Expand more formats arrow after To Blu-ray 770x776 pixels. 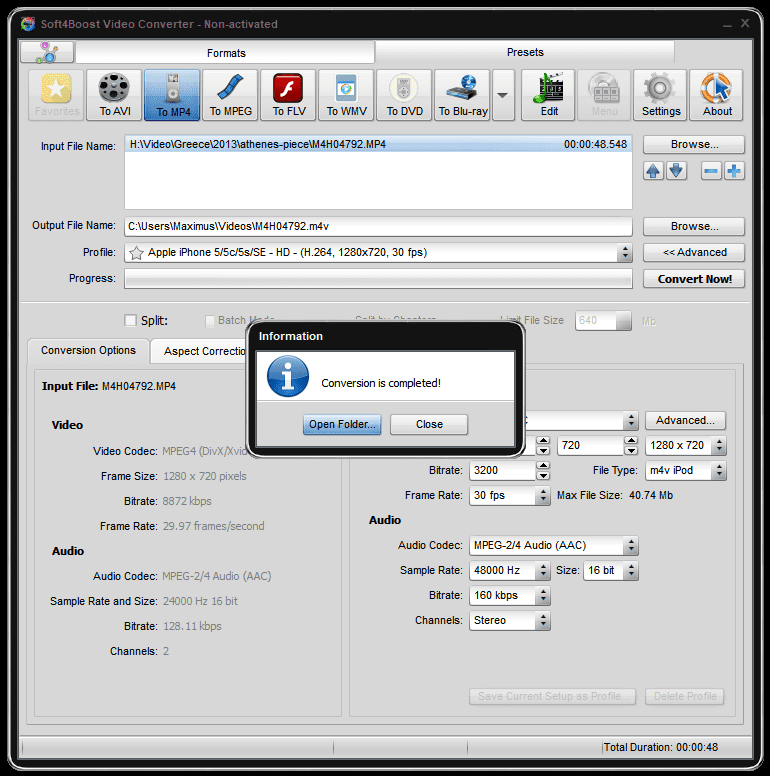[x=503, y=95]
